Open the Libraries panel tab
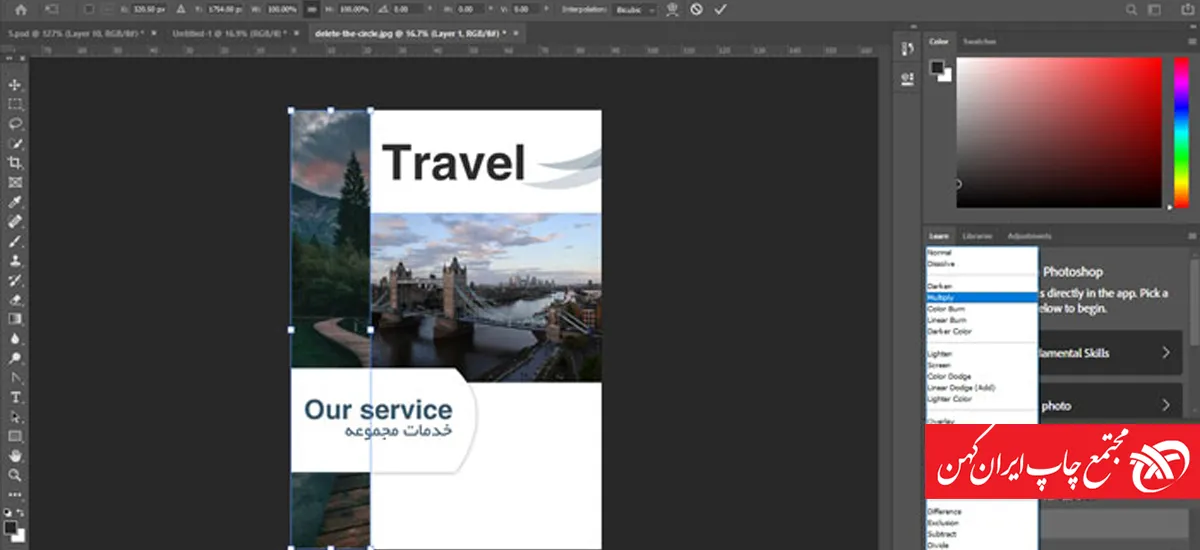This screenshot has width=1200, height=550. [977, 236]
